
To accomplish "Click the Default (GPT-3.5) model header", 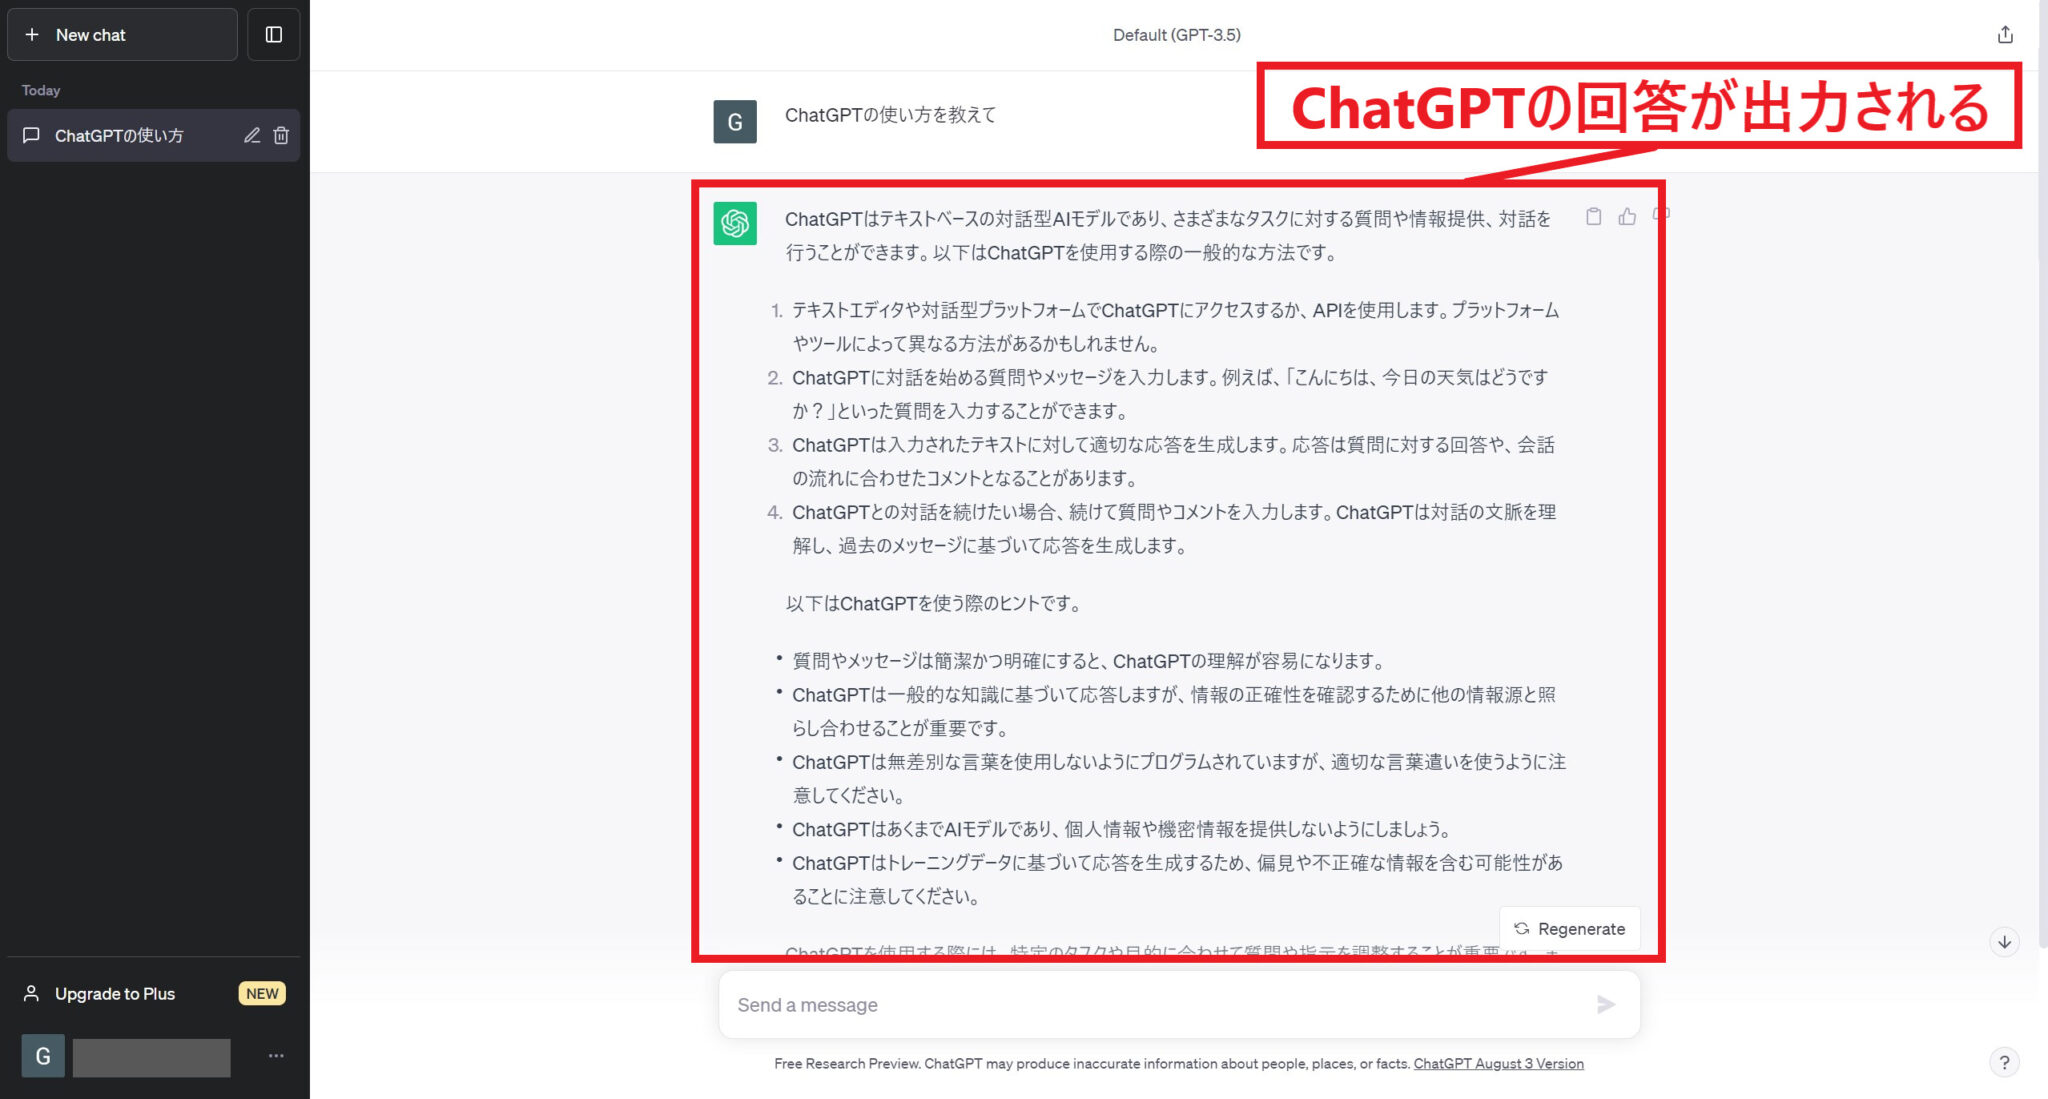I will 1176,33.
